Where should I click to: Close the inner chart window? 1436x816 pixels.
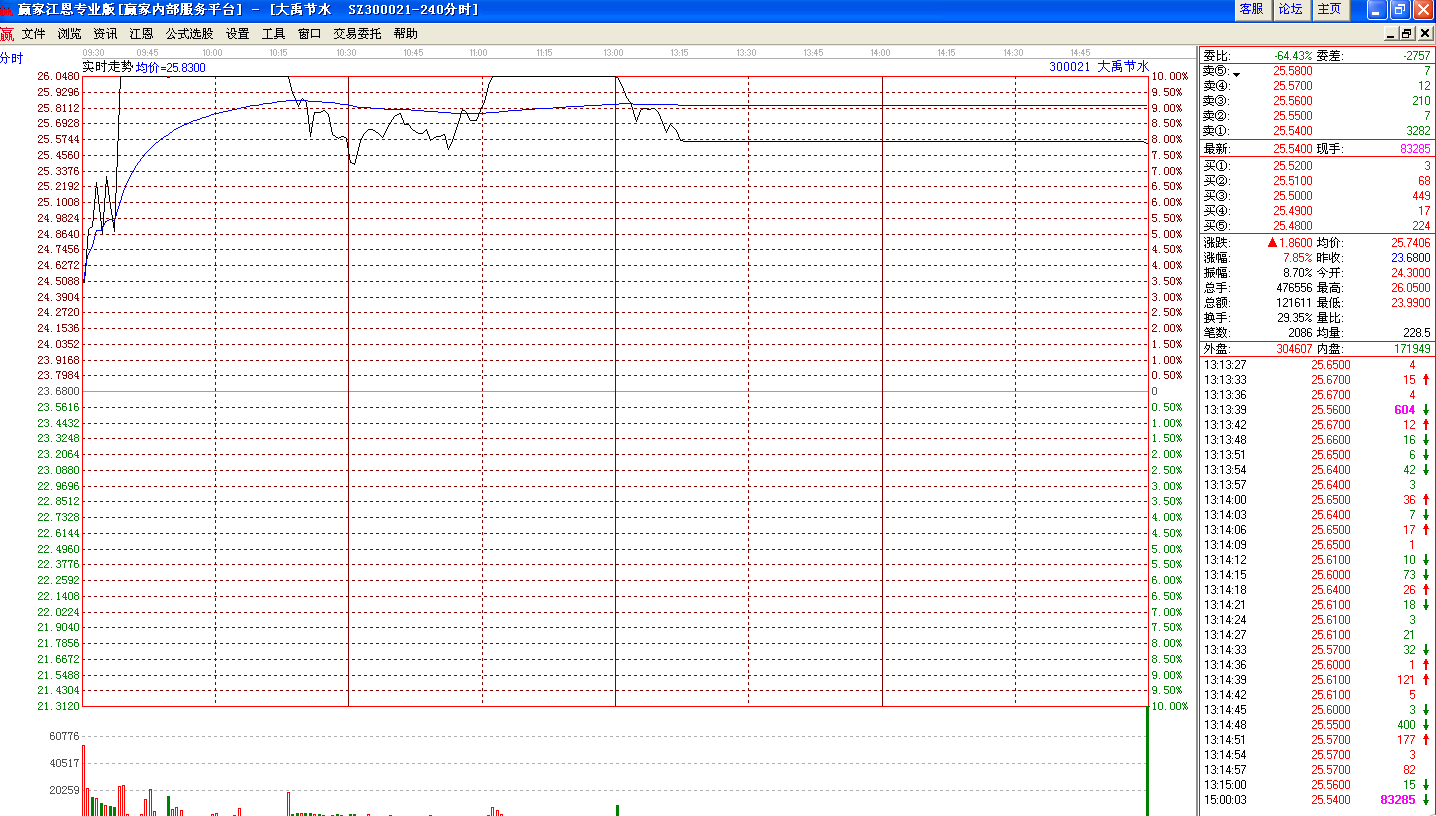tap(1426, 34)
